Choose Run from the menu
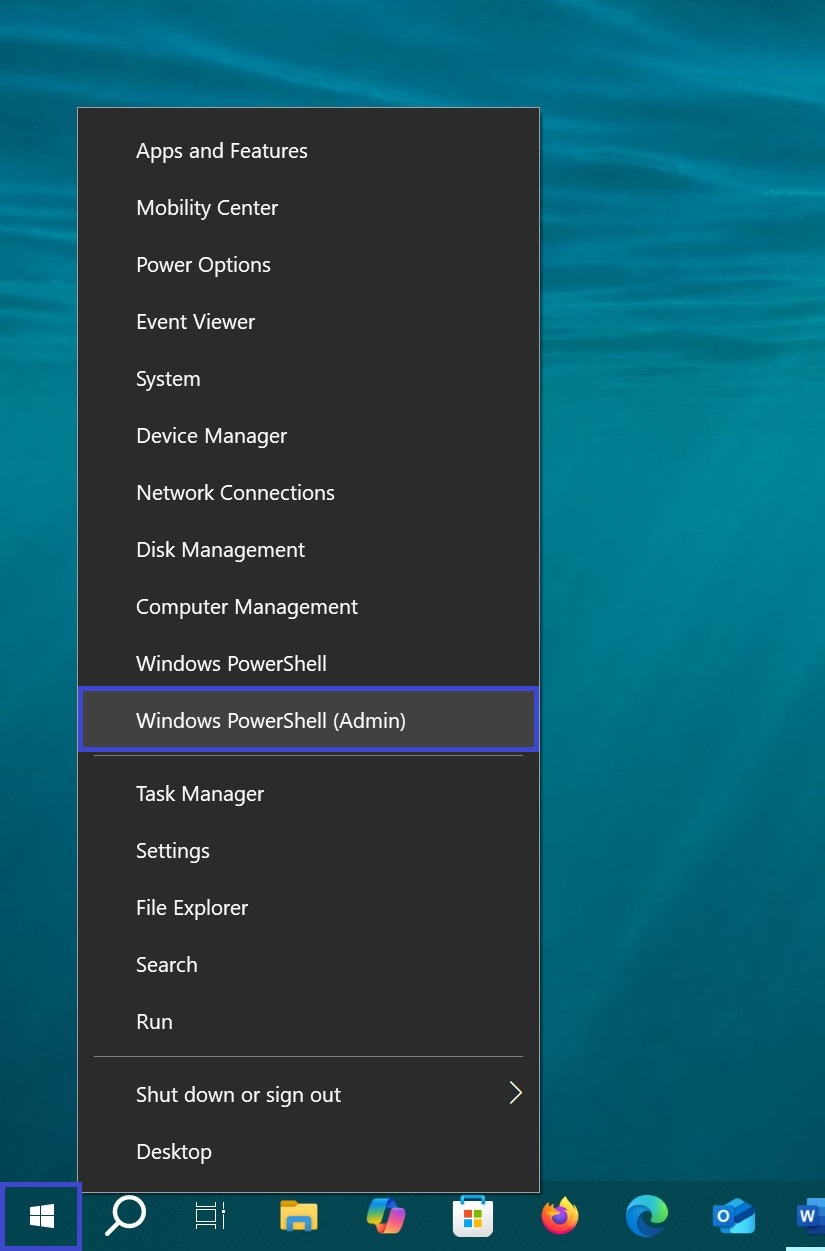825x1251 pixels. pyautogui.click(x=309, y=1022)
